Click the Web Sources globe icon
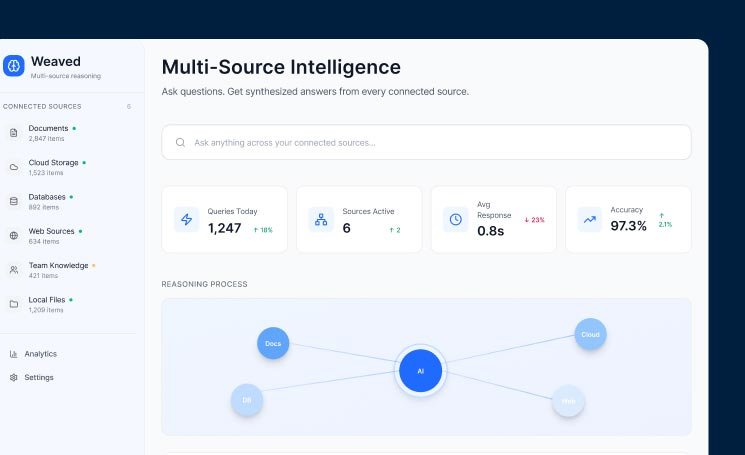The image size is (745, 455). pos(14,236)
